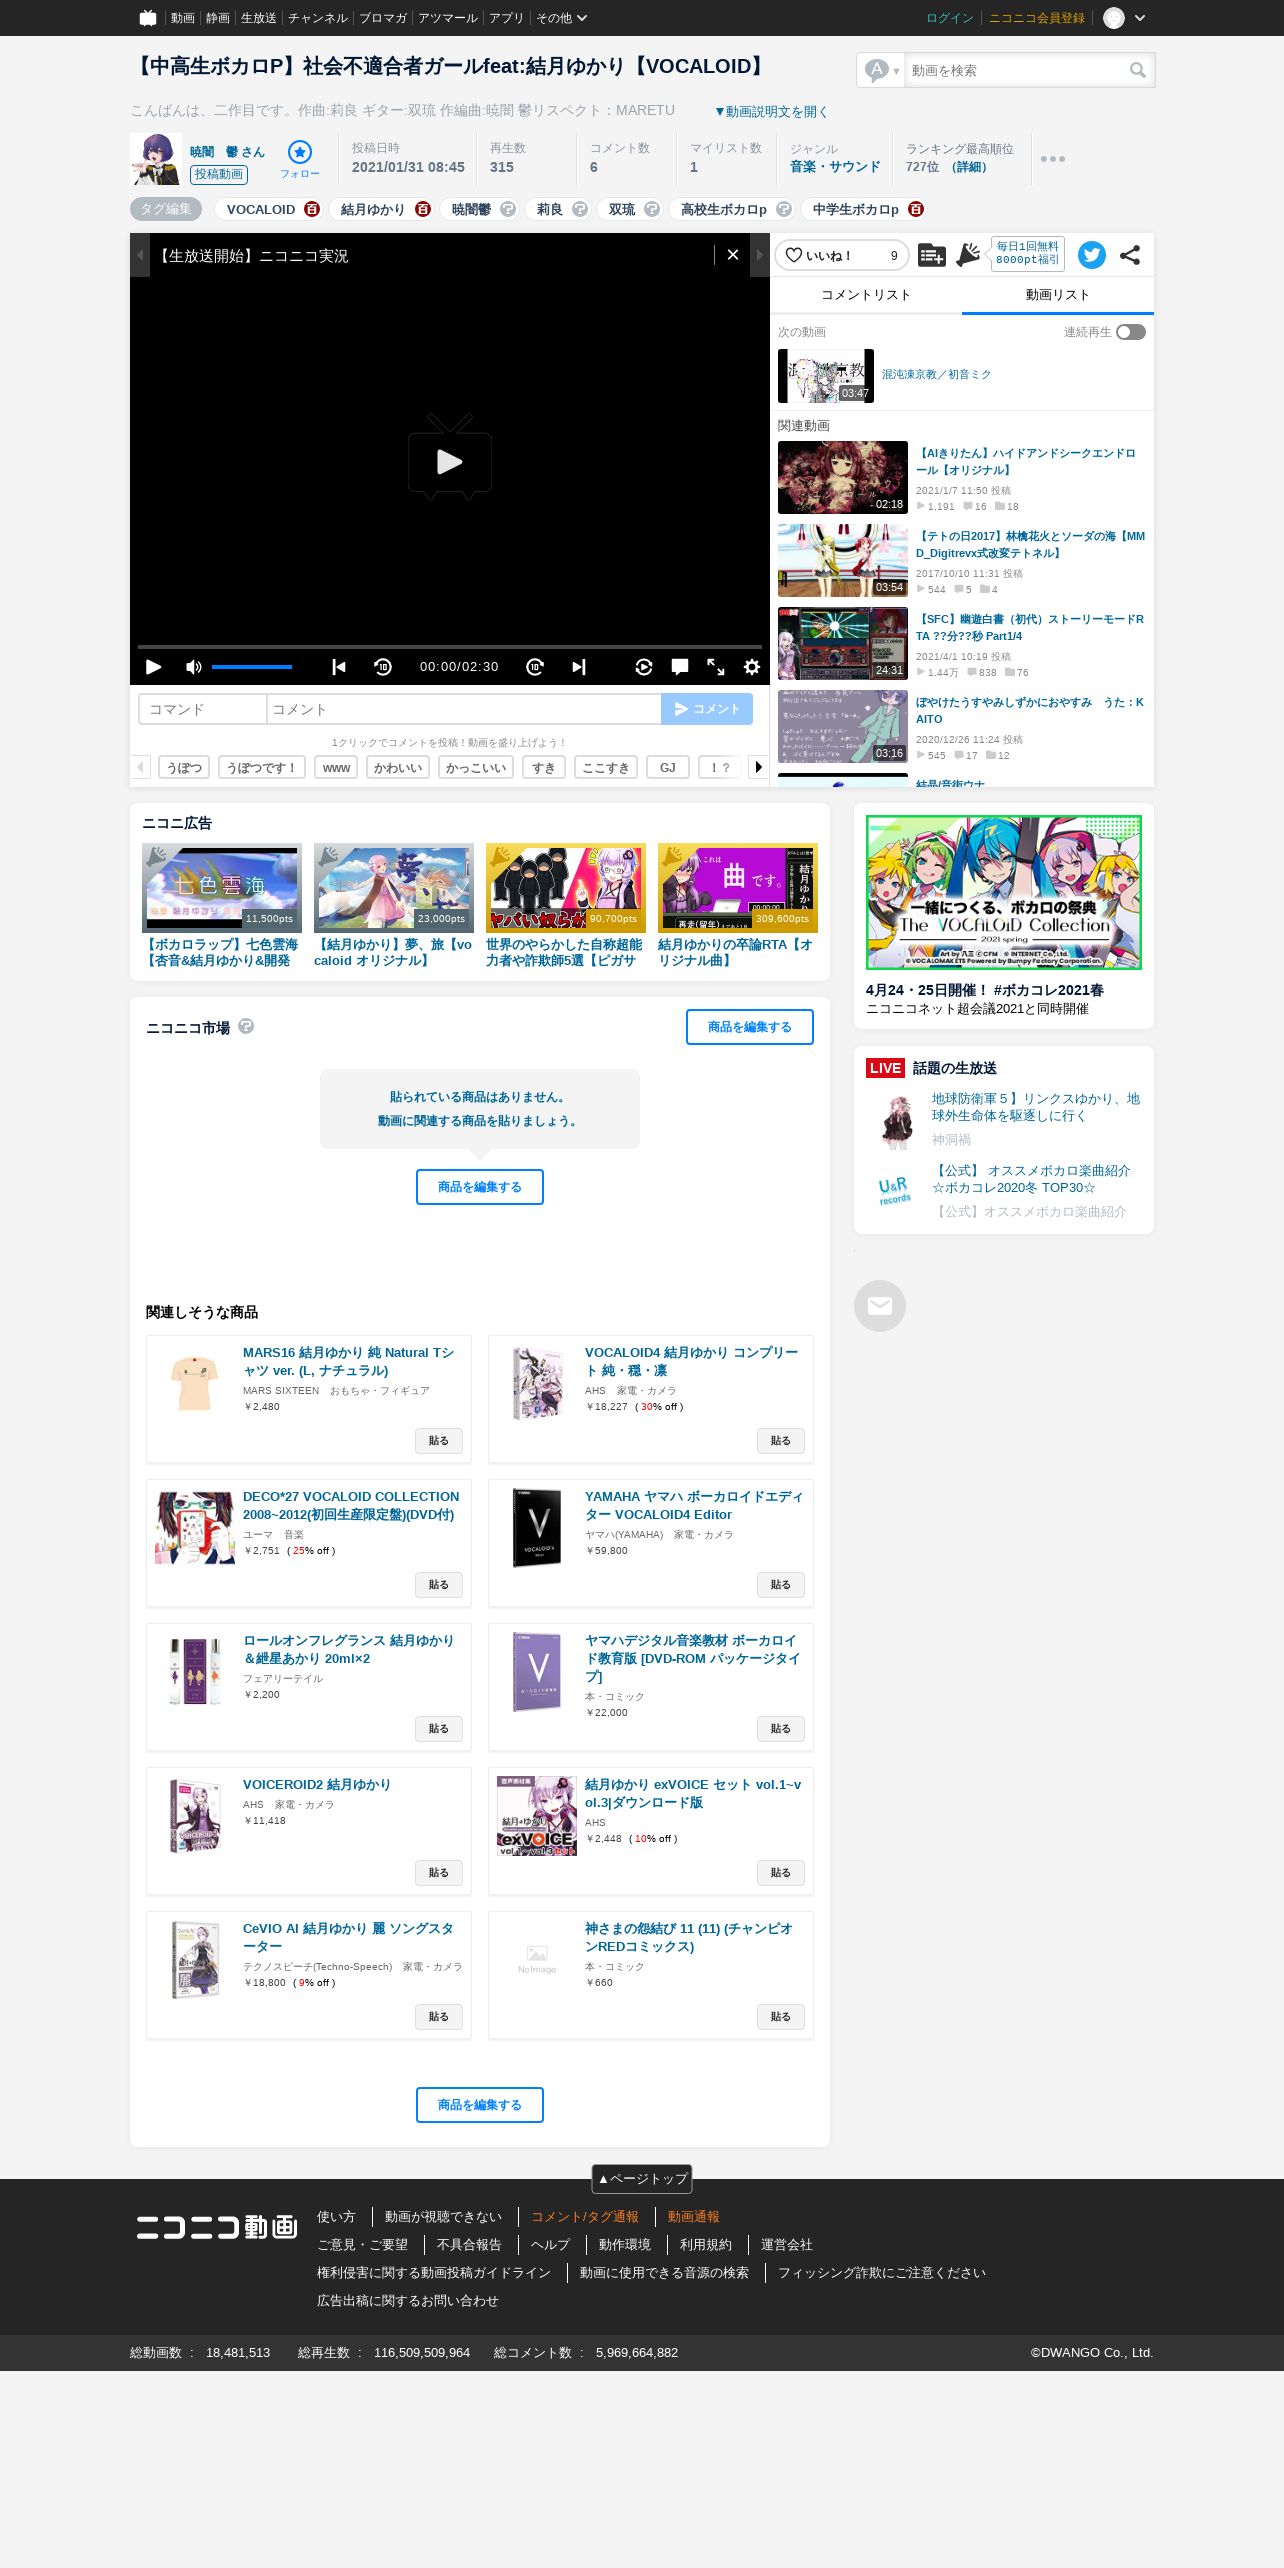The height and width of the screenshot is (2568, 1284).
Task: Click top-right 商品を編集する button in market header
Action: tap(750, 1027)
